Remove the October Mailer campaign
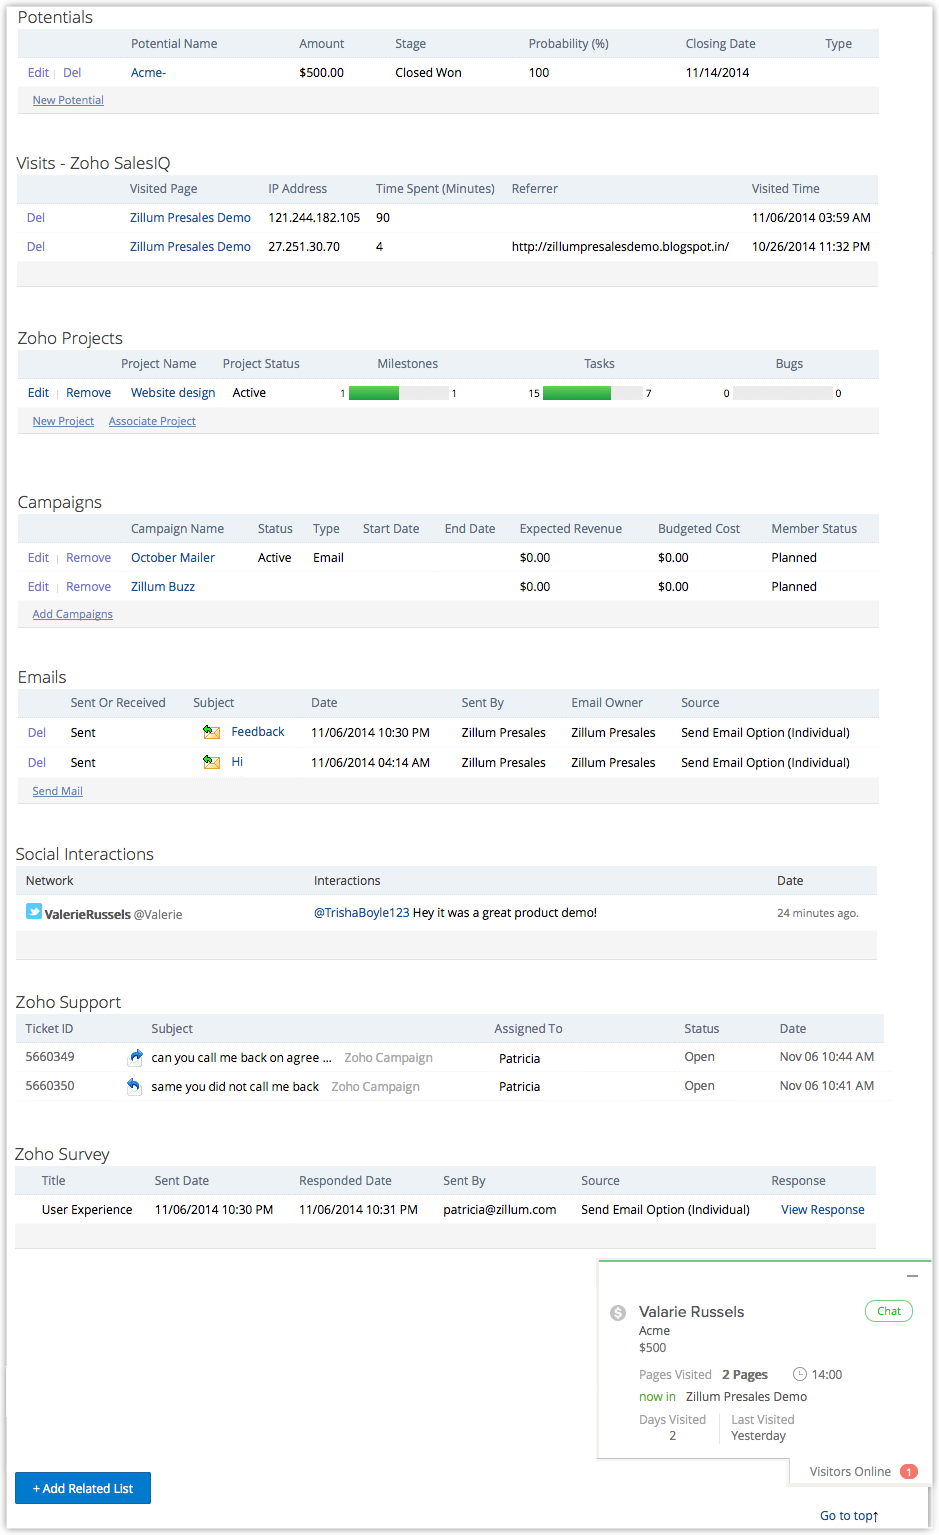 [x=89, y=558]
